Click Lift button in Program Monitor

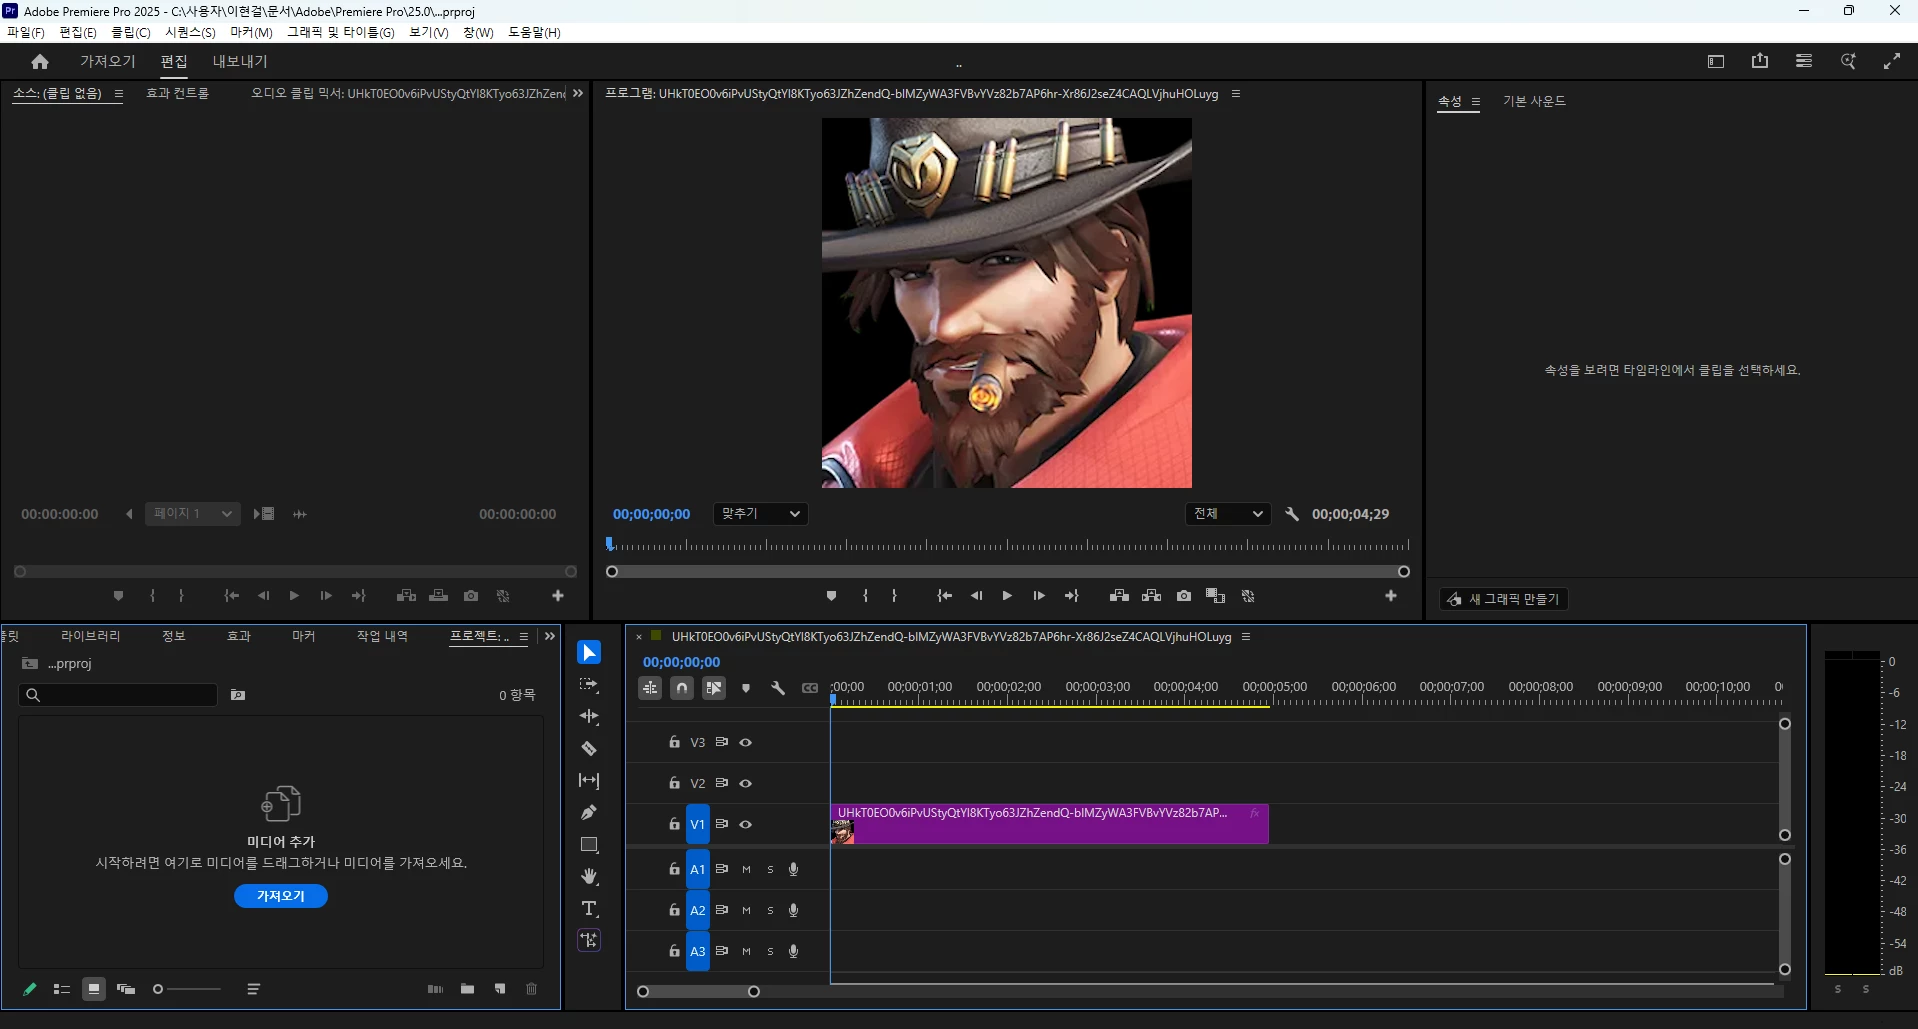[1119, 596]
